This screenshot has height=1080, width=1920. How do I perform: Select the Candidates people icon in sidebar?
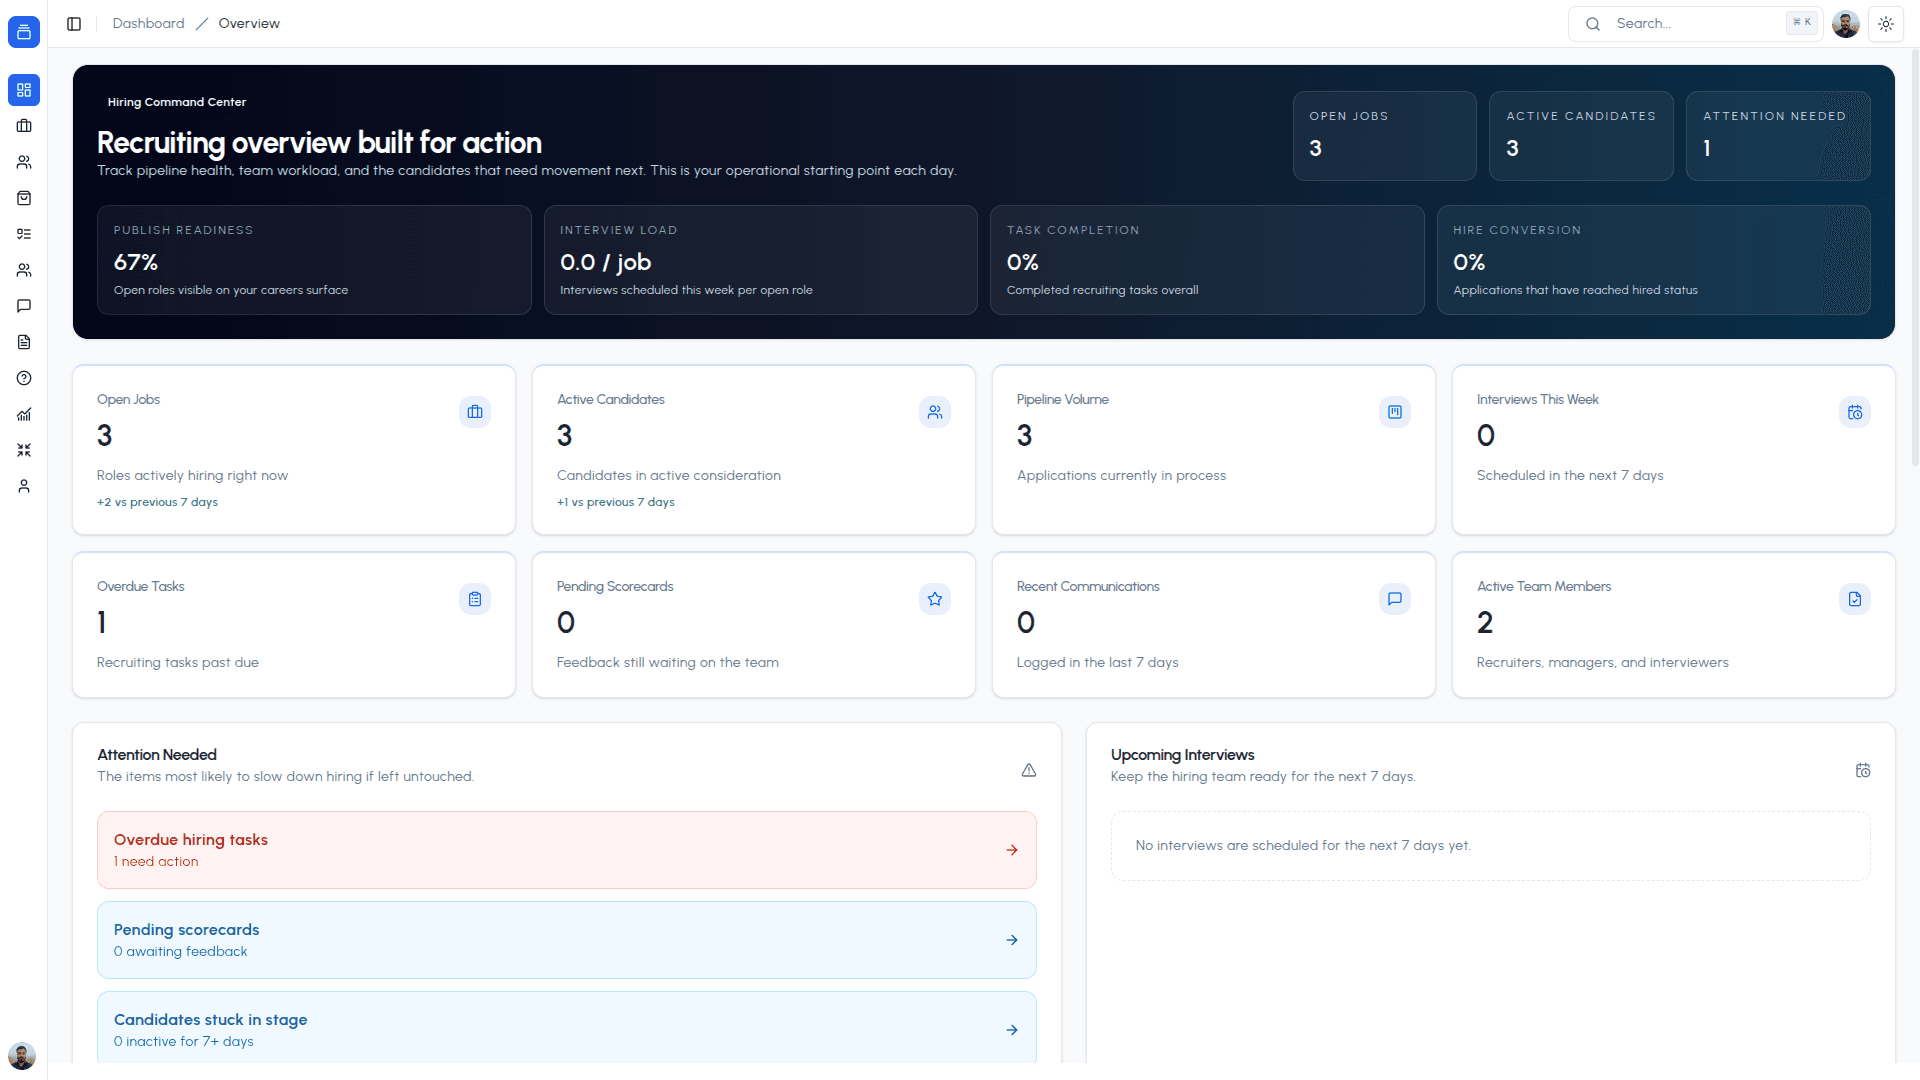click(24, 162)
